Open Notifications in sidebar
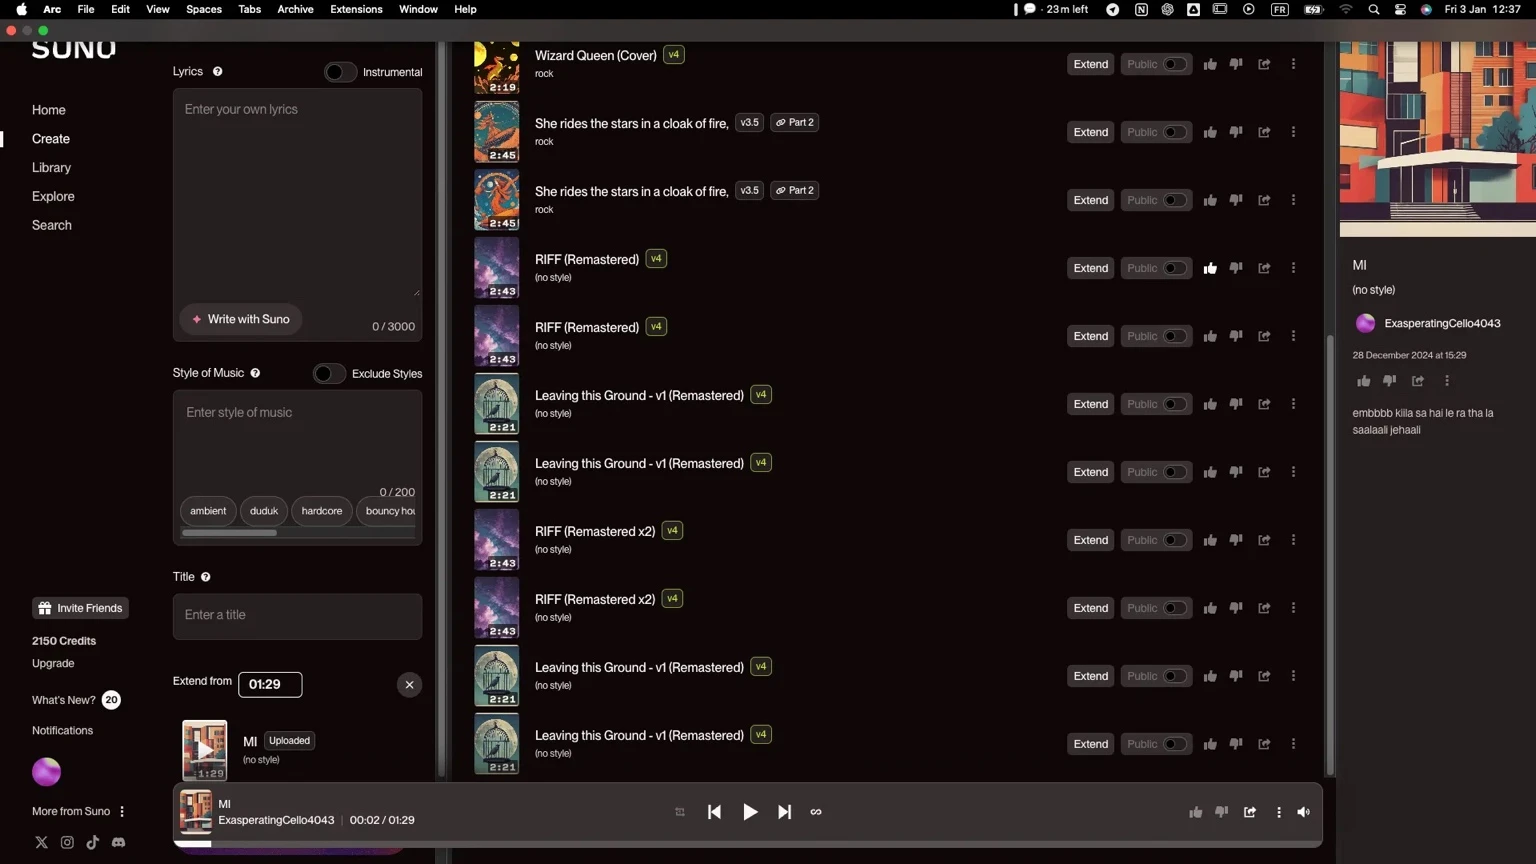 (62, 731)
